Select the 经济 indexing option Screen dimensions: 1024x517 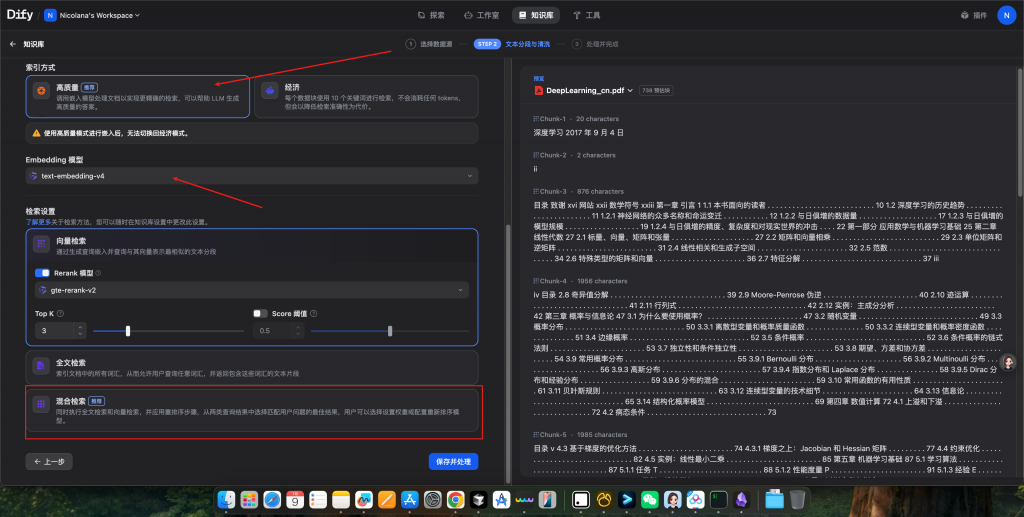365,96
